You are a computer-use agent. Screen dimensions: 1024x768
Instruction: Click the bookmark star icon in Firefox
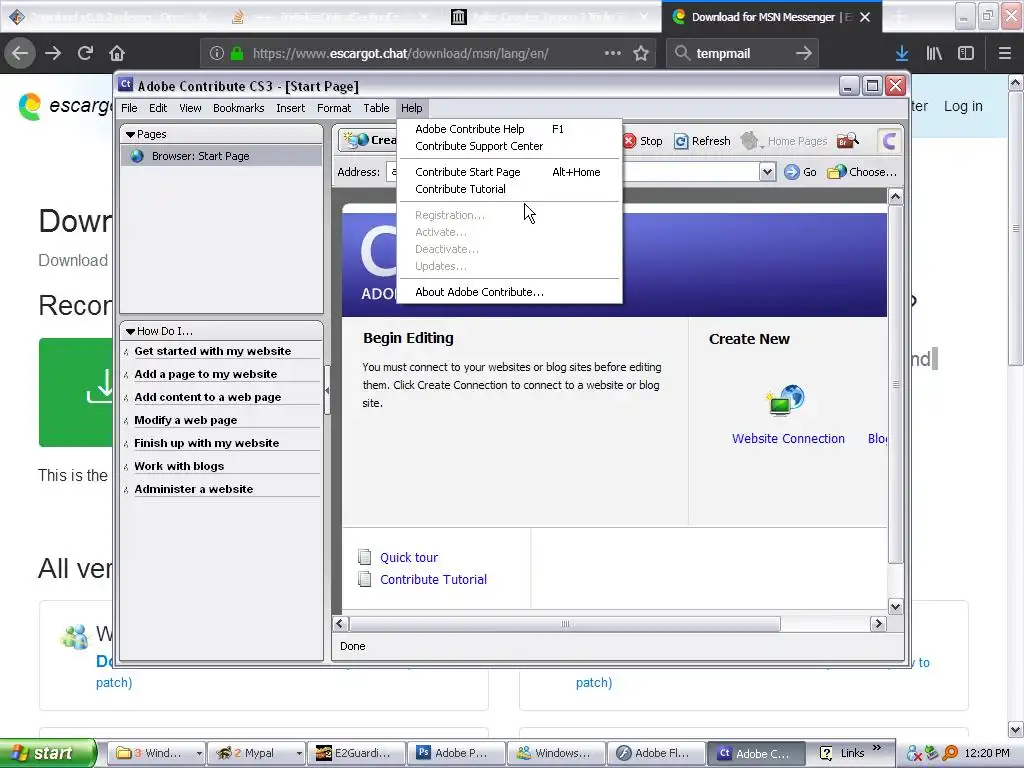[x=641, y=54]
